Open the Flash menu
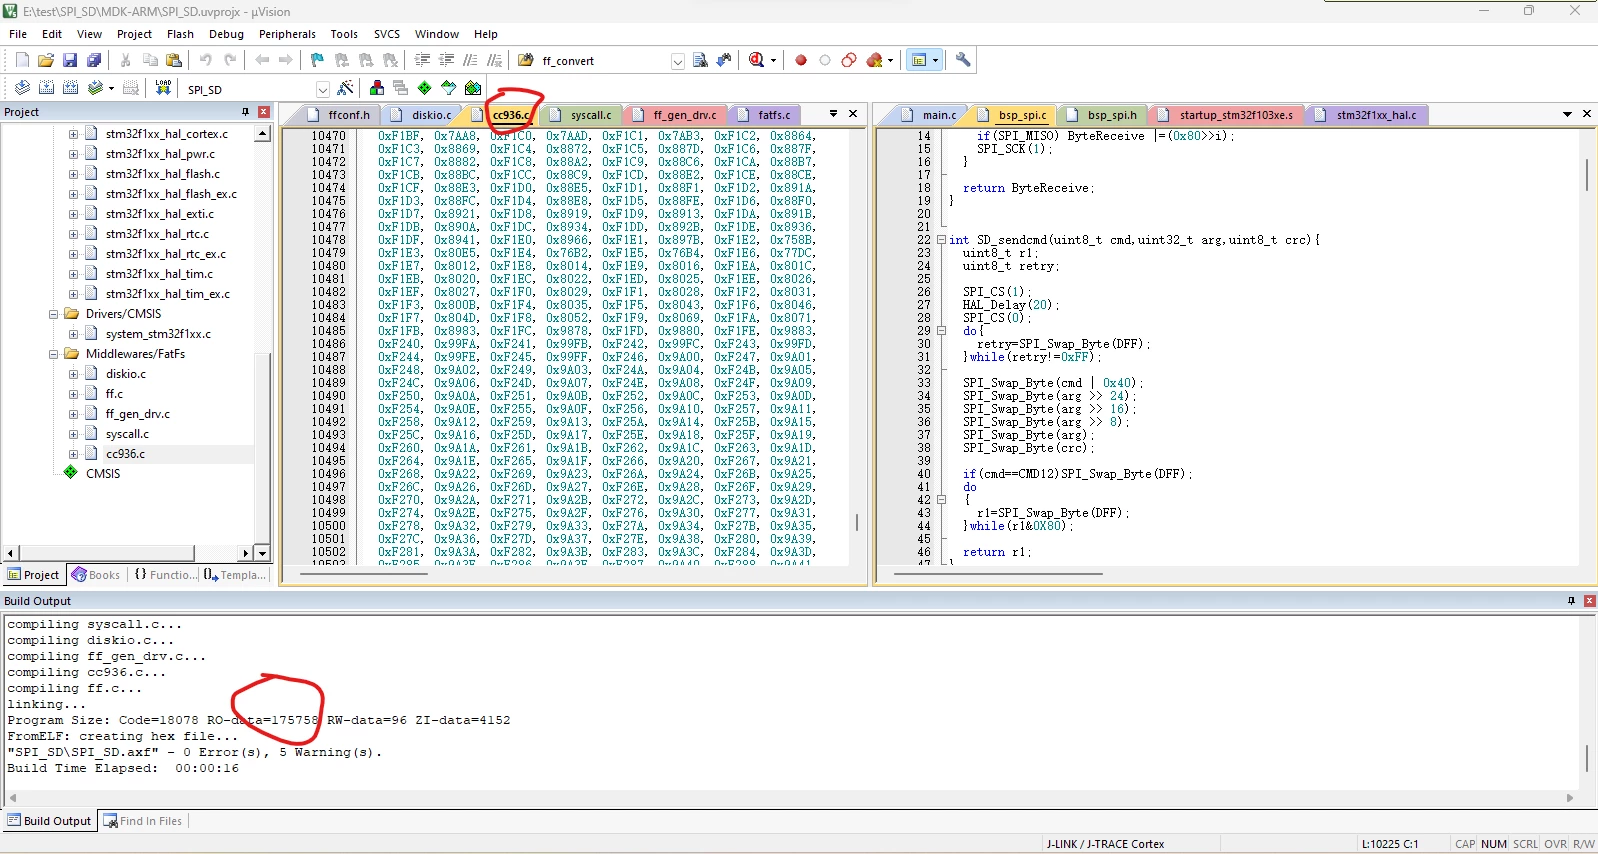The height and width of the screenshot is (854, 1598). pyautogui.click(x=180, y=34)
